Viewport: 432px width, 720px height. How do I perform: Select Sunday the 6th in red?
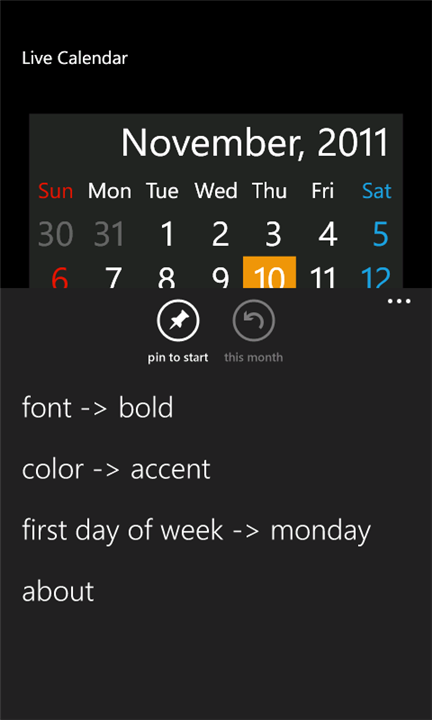pos(60,277)
